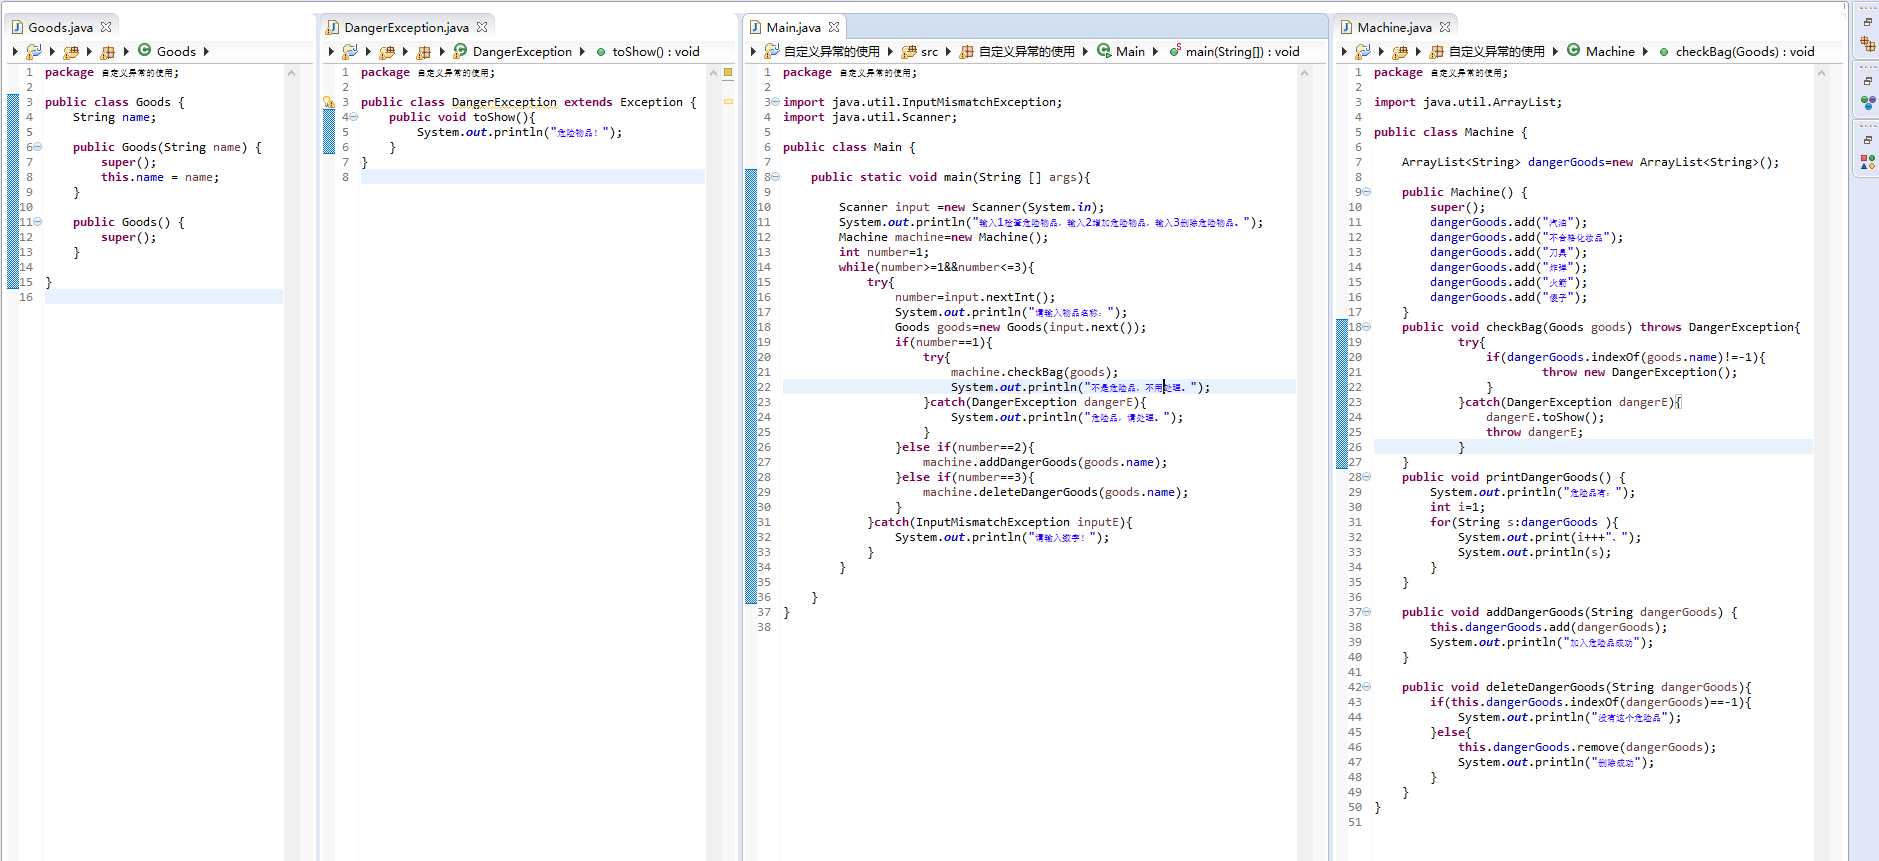This screenshot has height=861, width=1879.
Task: Open the arrow between Main and main(String[])
Action: 1155,51
